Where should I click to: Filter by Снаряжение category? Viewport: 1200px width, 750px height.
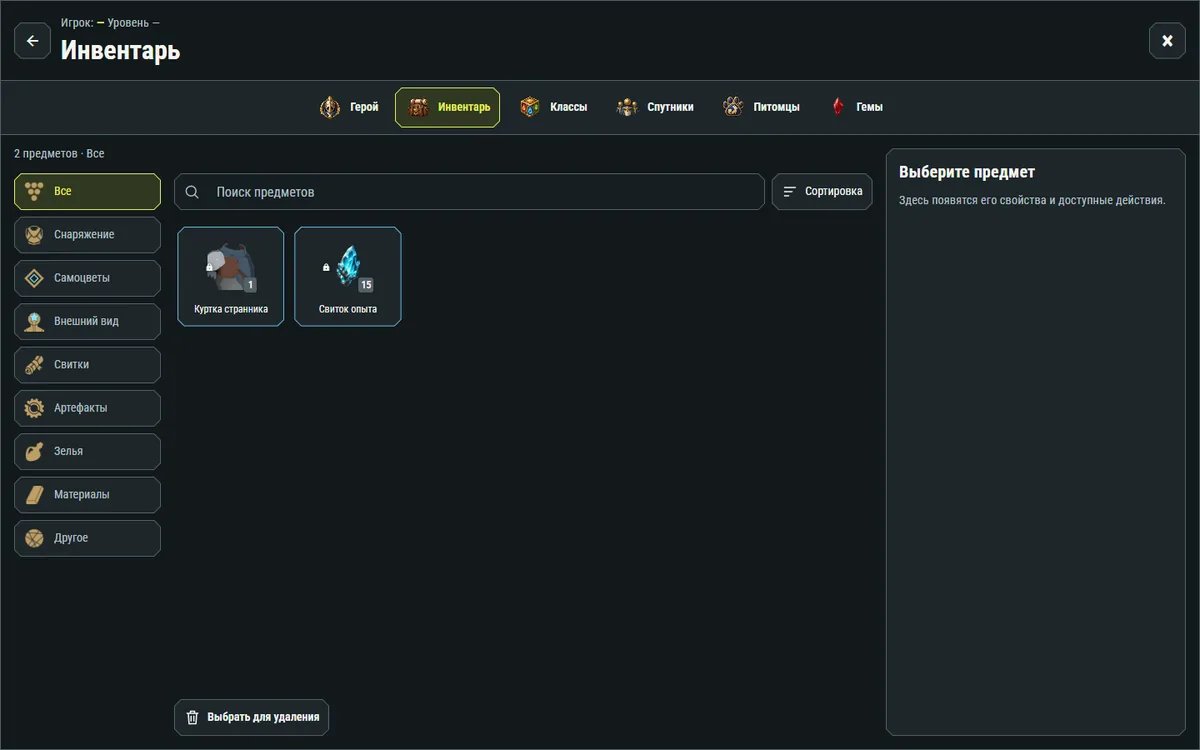click(x=87, y=235)
